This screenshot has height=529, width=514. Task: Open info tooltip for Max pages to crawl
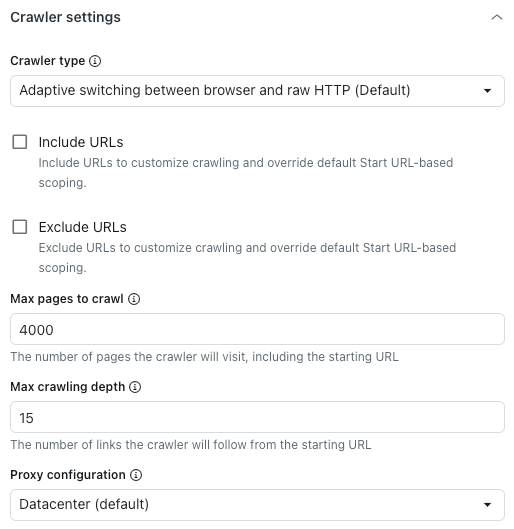(x=134, y=299)
